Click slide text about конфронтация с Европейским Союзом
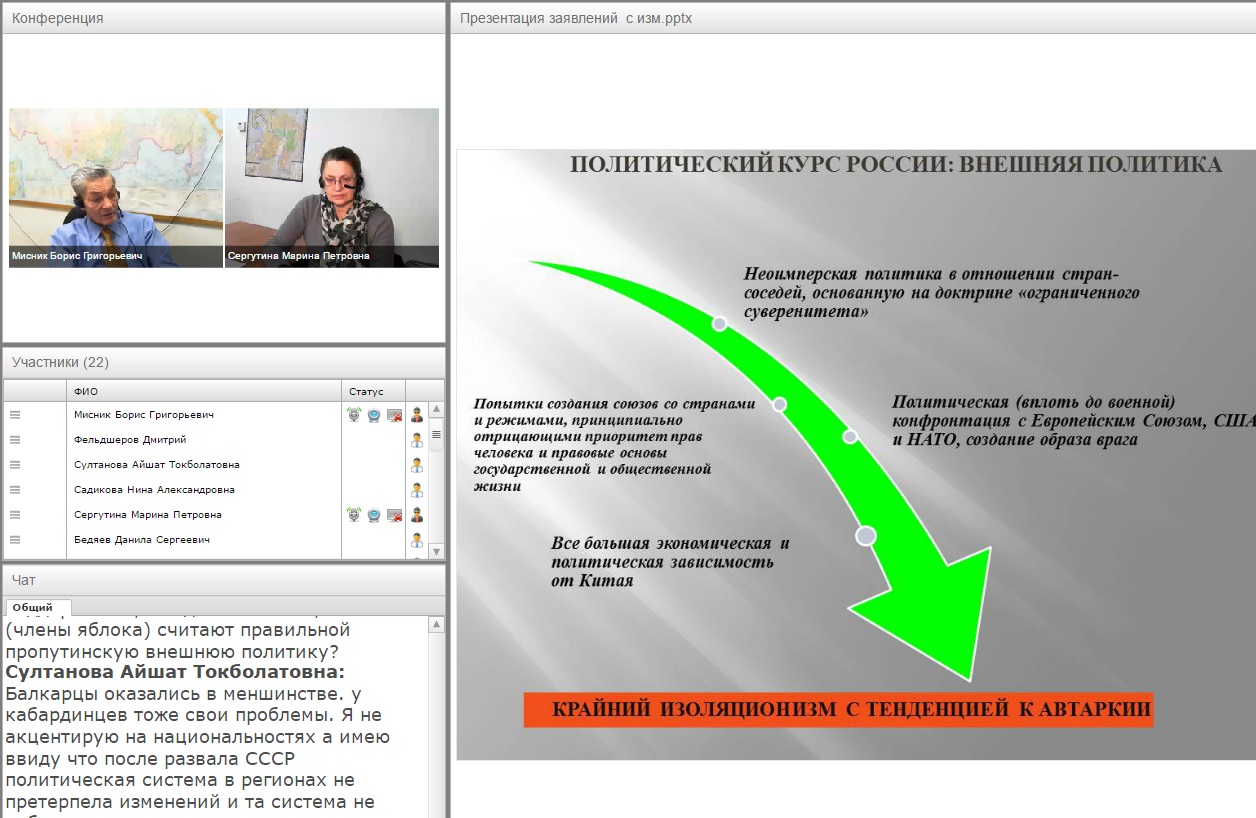The width and height of the screenshot is (1256, 818). (1074, 421)
